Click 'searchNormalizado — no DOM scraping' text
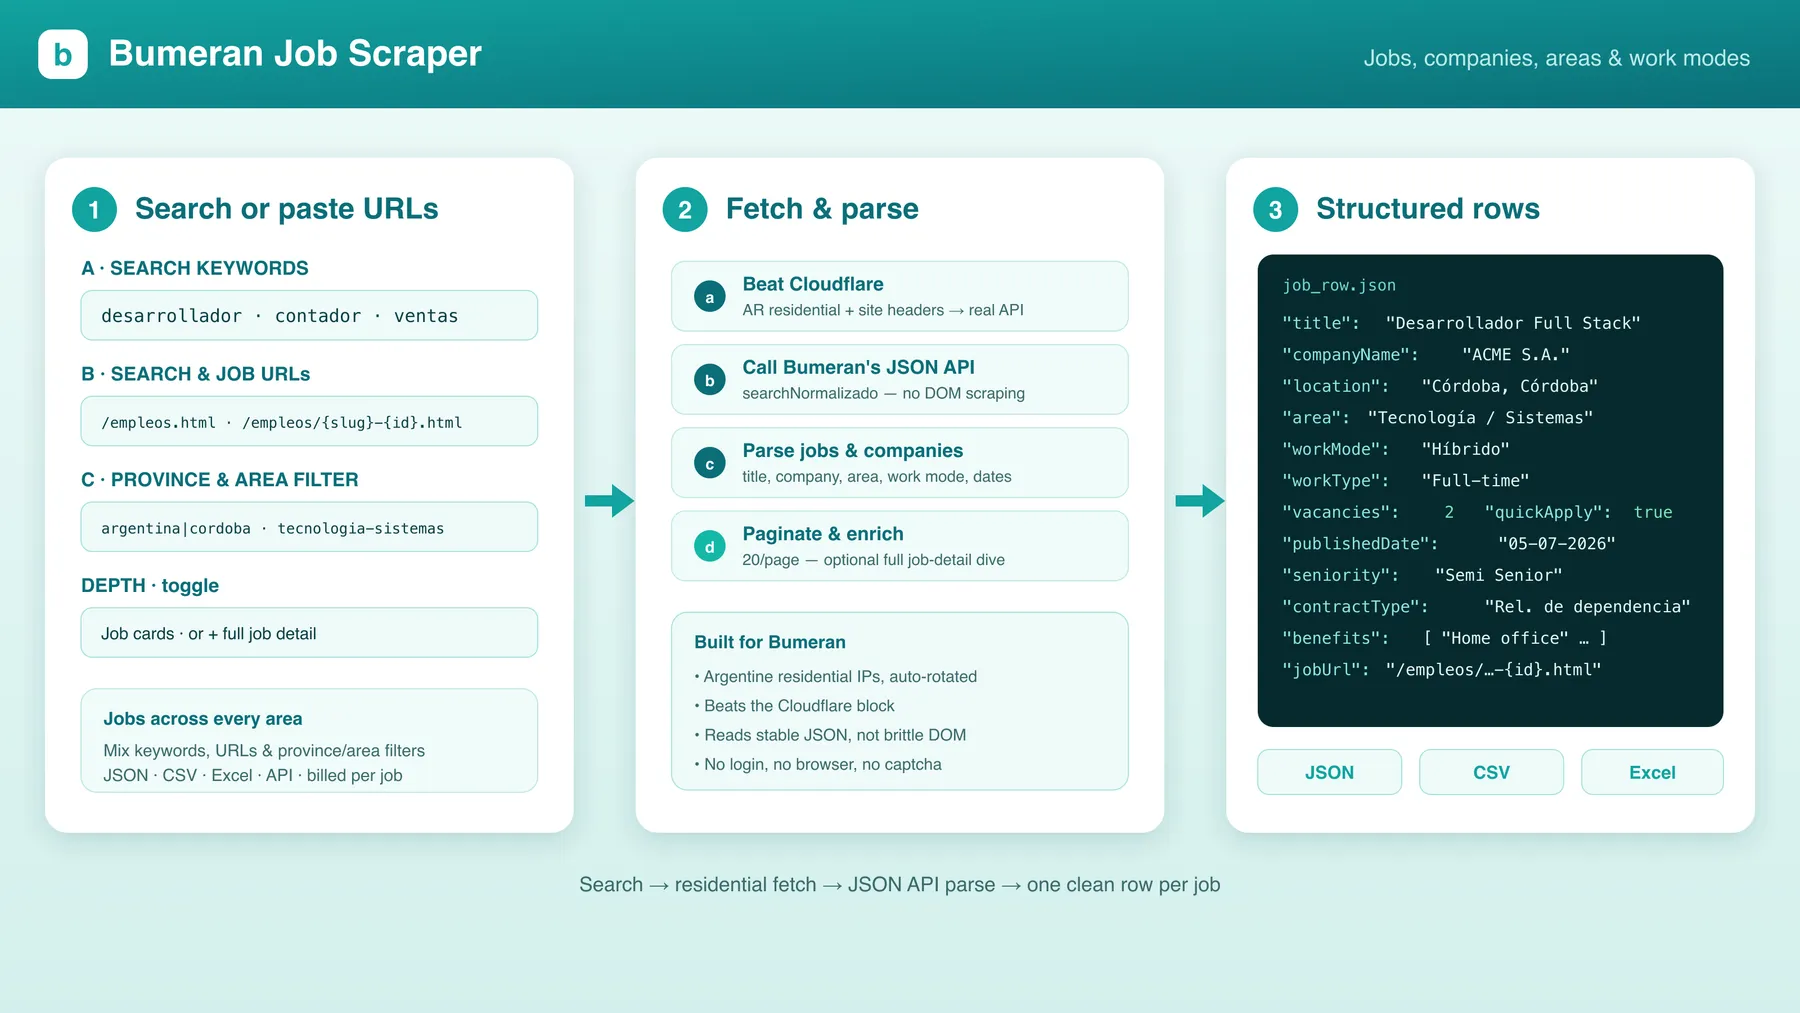This screenshot has height=1013, width=1800. pos(883,393)
